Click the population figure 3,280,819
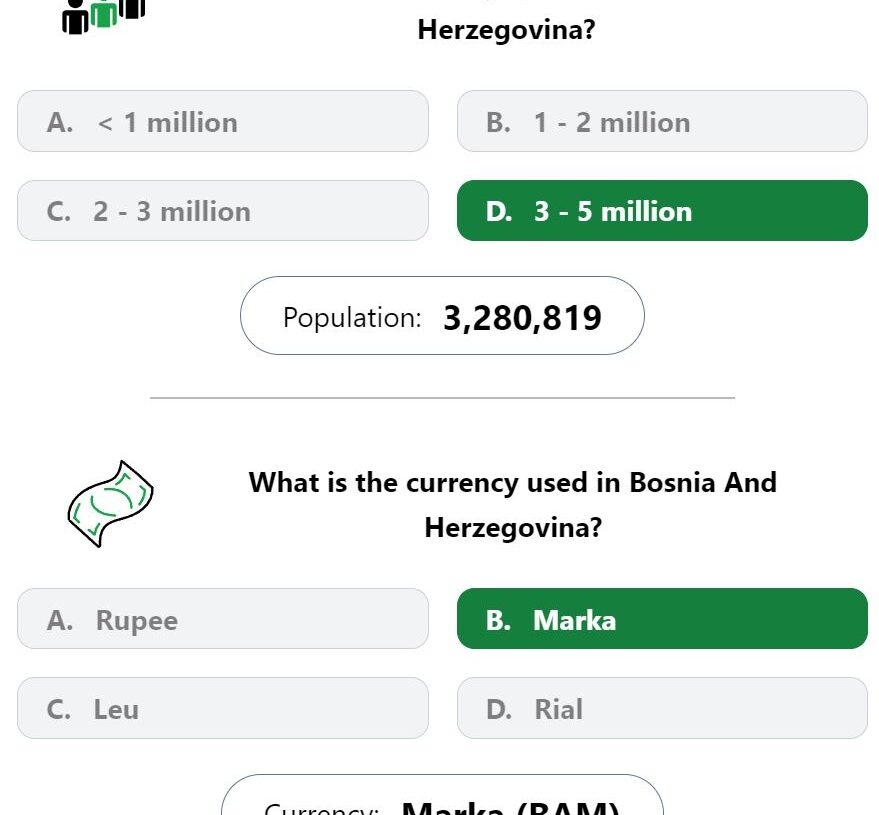The width and height of the screenshot is (879, 815). [x=522, y=318]
